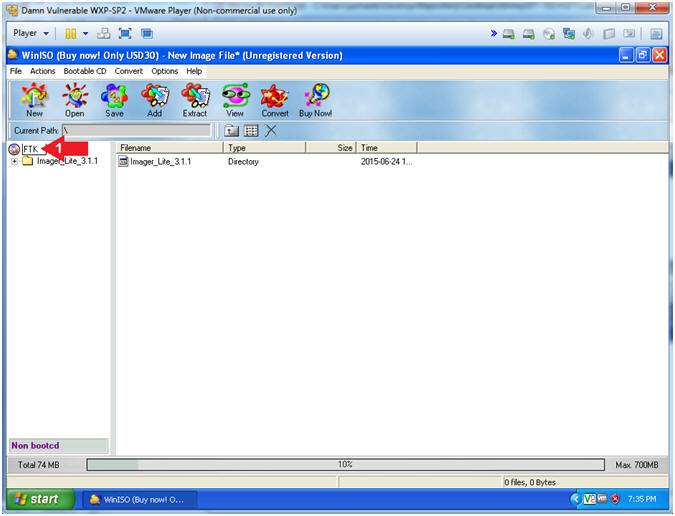Click VMware network adapter device icon

coord(569,34)
